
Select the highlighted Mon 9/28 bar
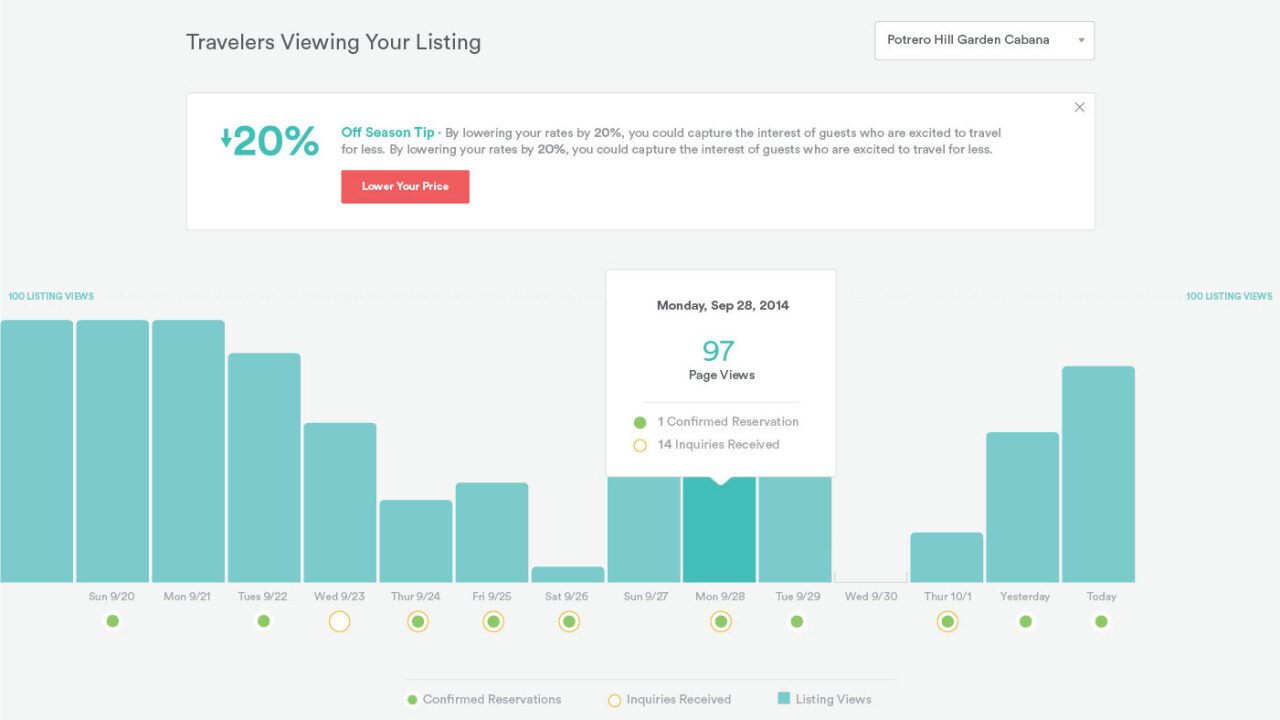(720, 530)
